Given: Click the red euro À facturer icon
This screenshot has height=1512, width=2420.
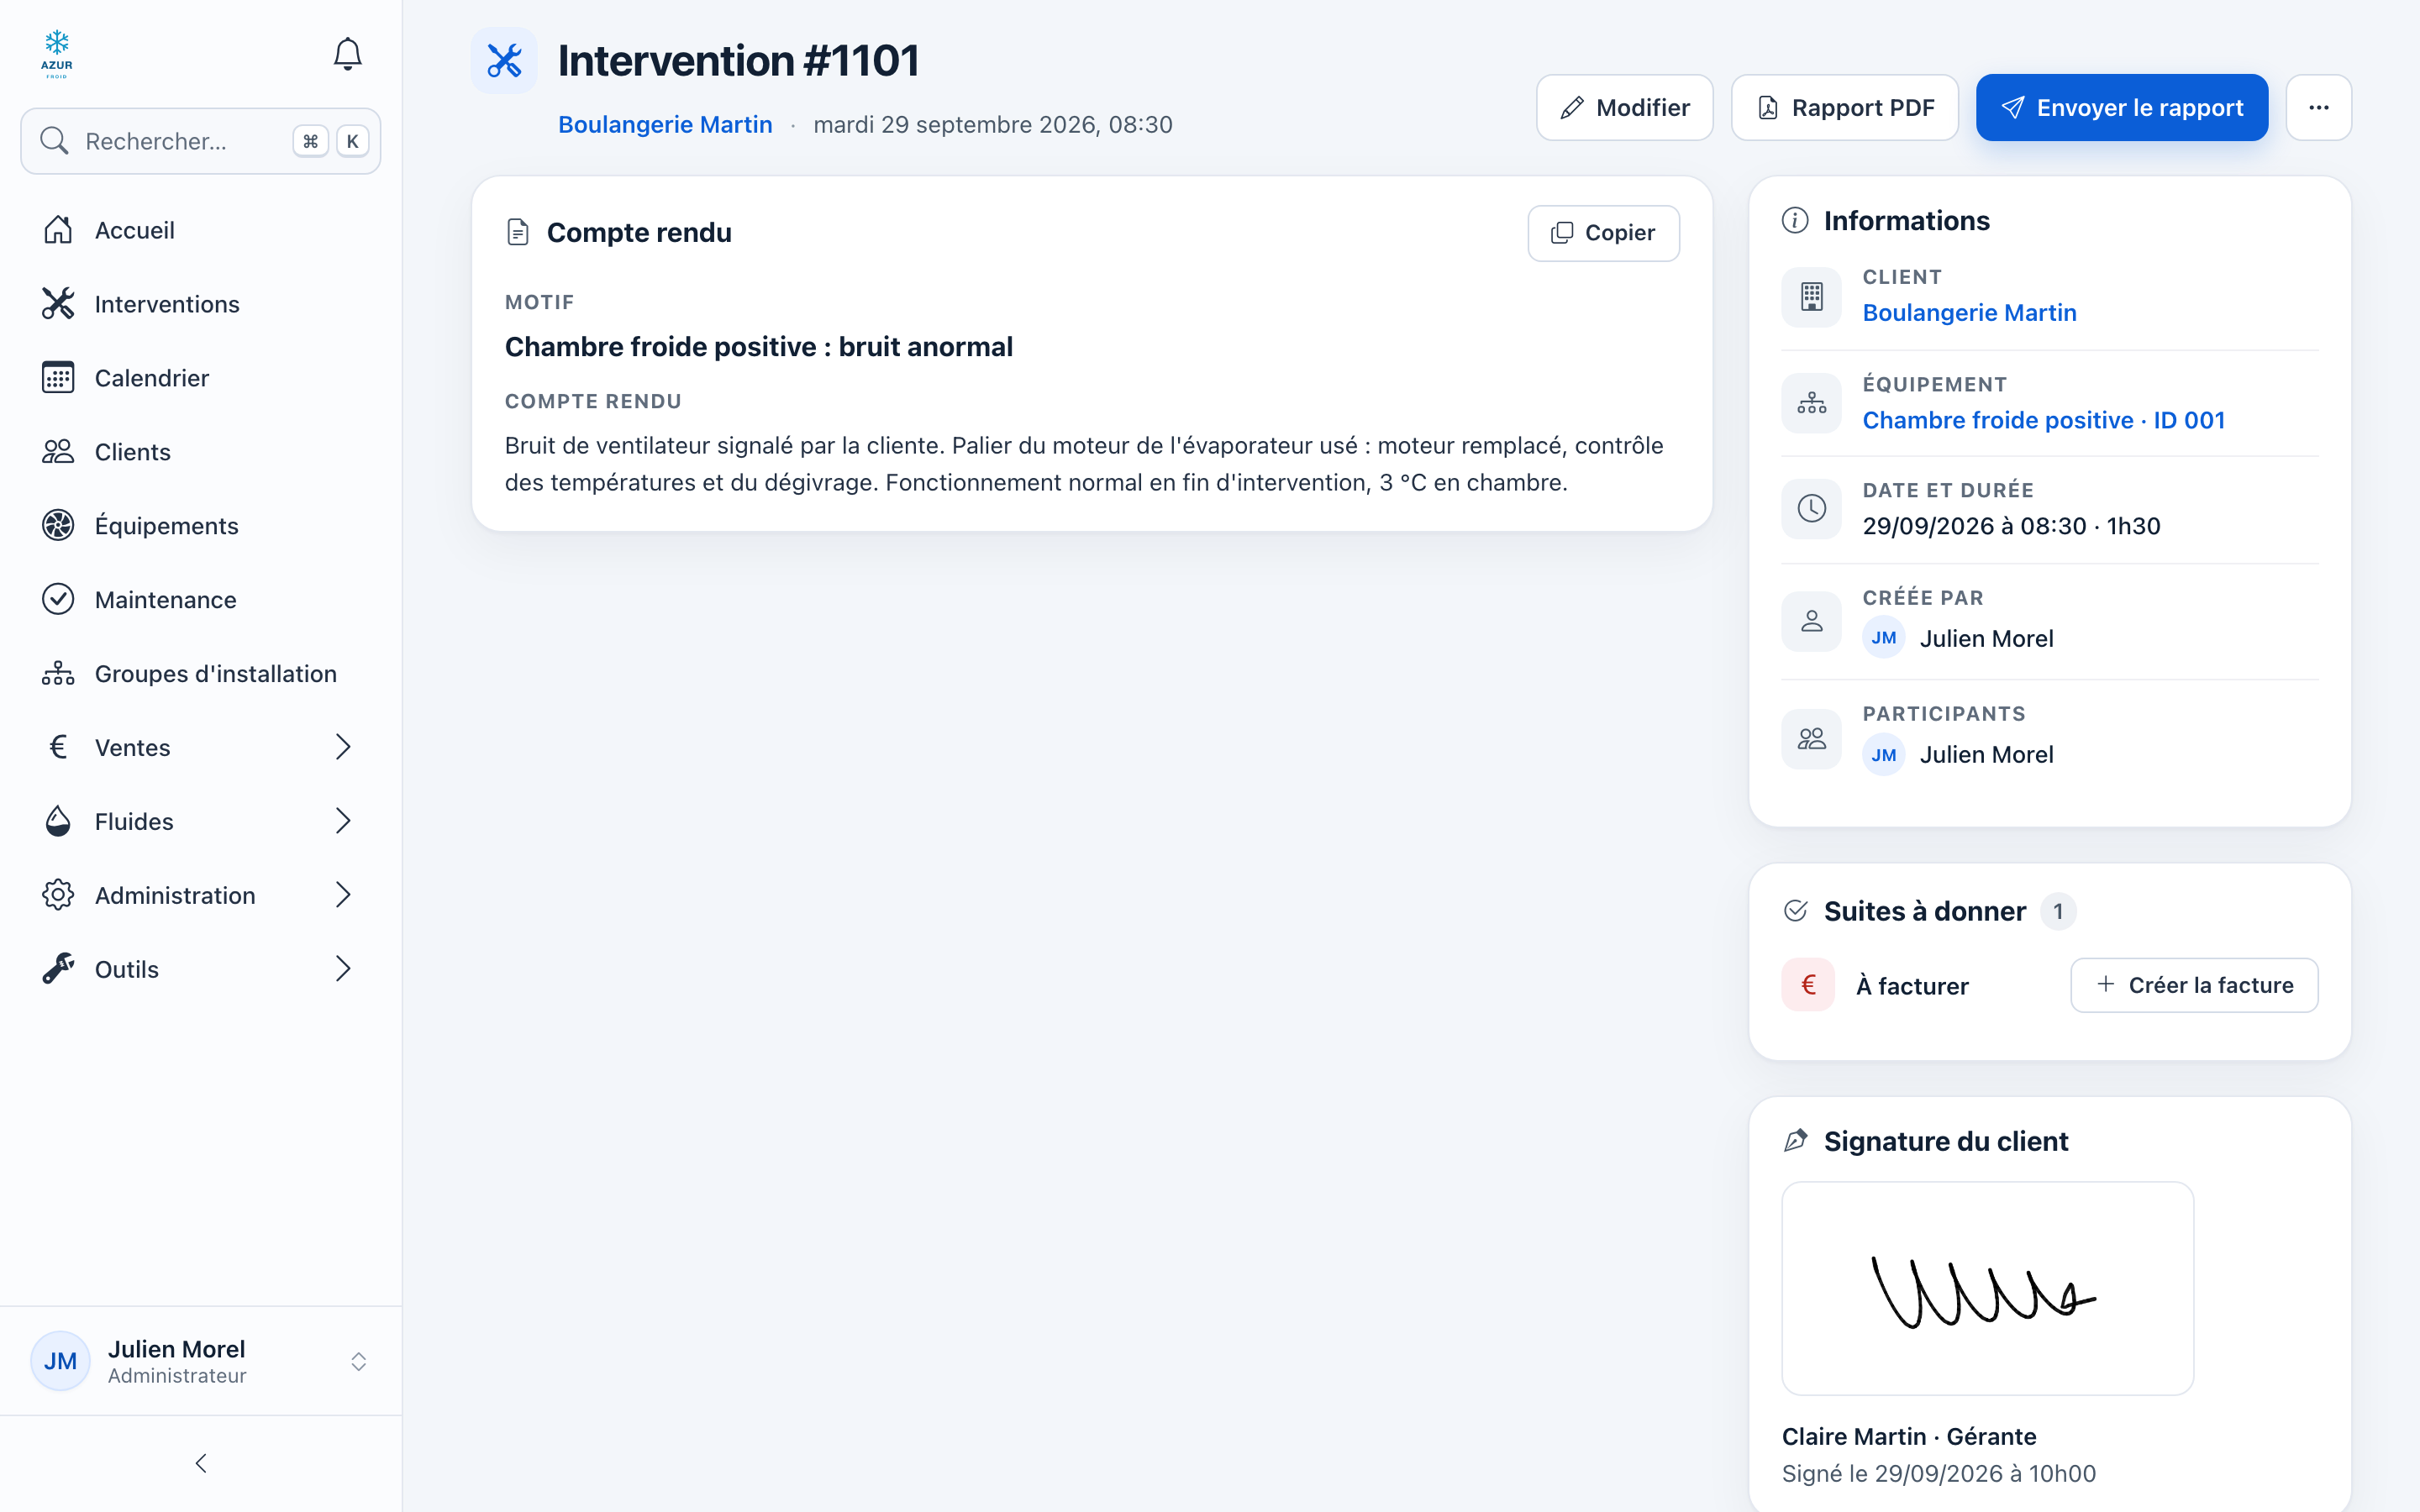Looking at the screenshot, I should coord(1808,985).
